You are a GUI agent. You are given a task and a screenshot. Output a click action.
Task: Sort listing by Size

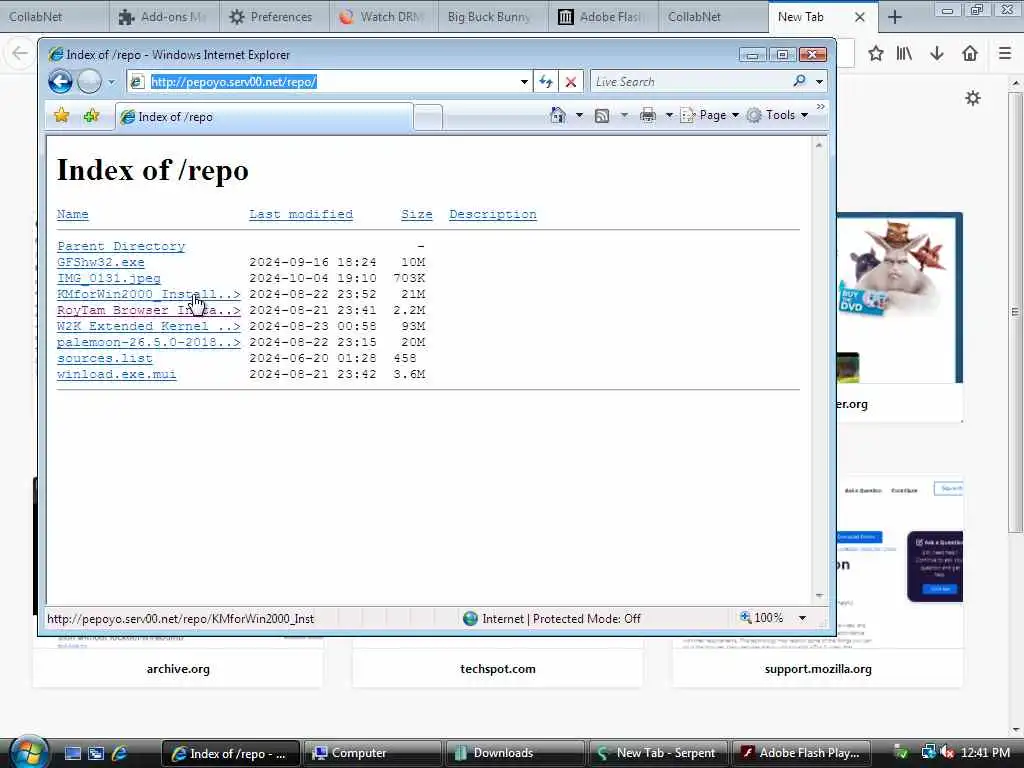[x=417, y=214]
